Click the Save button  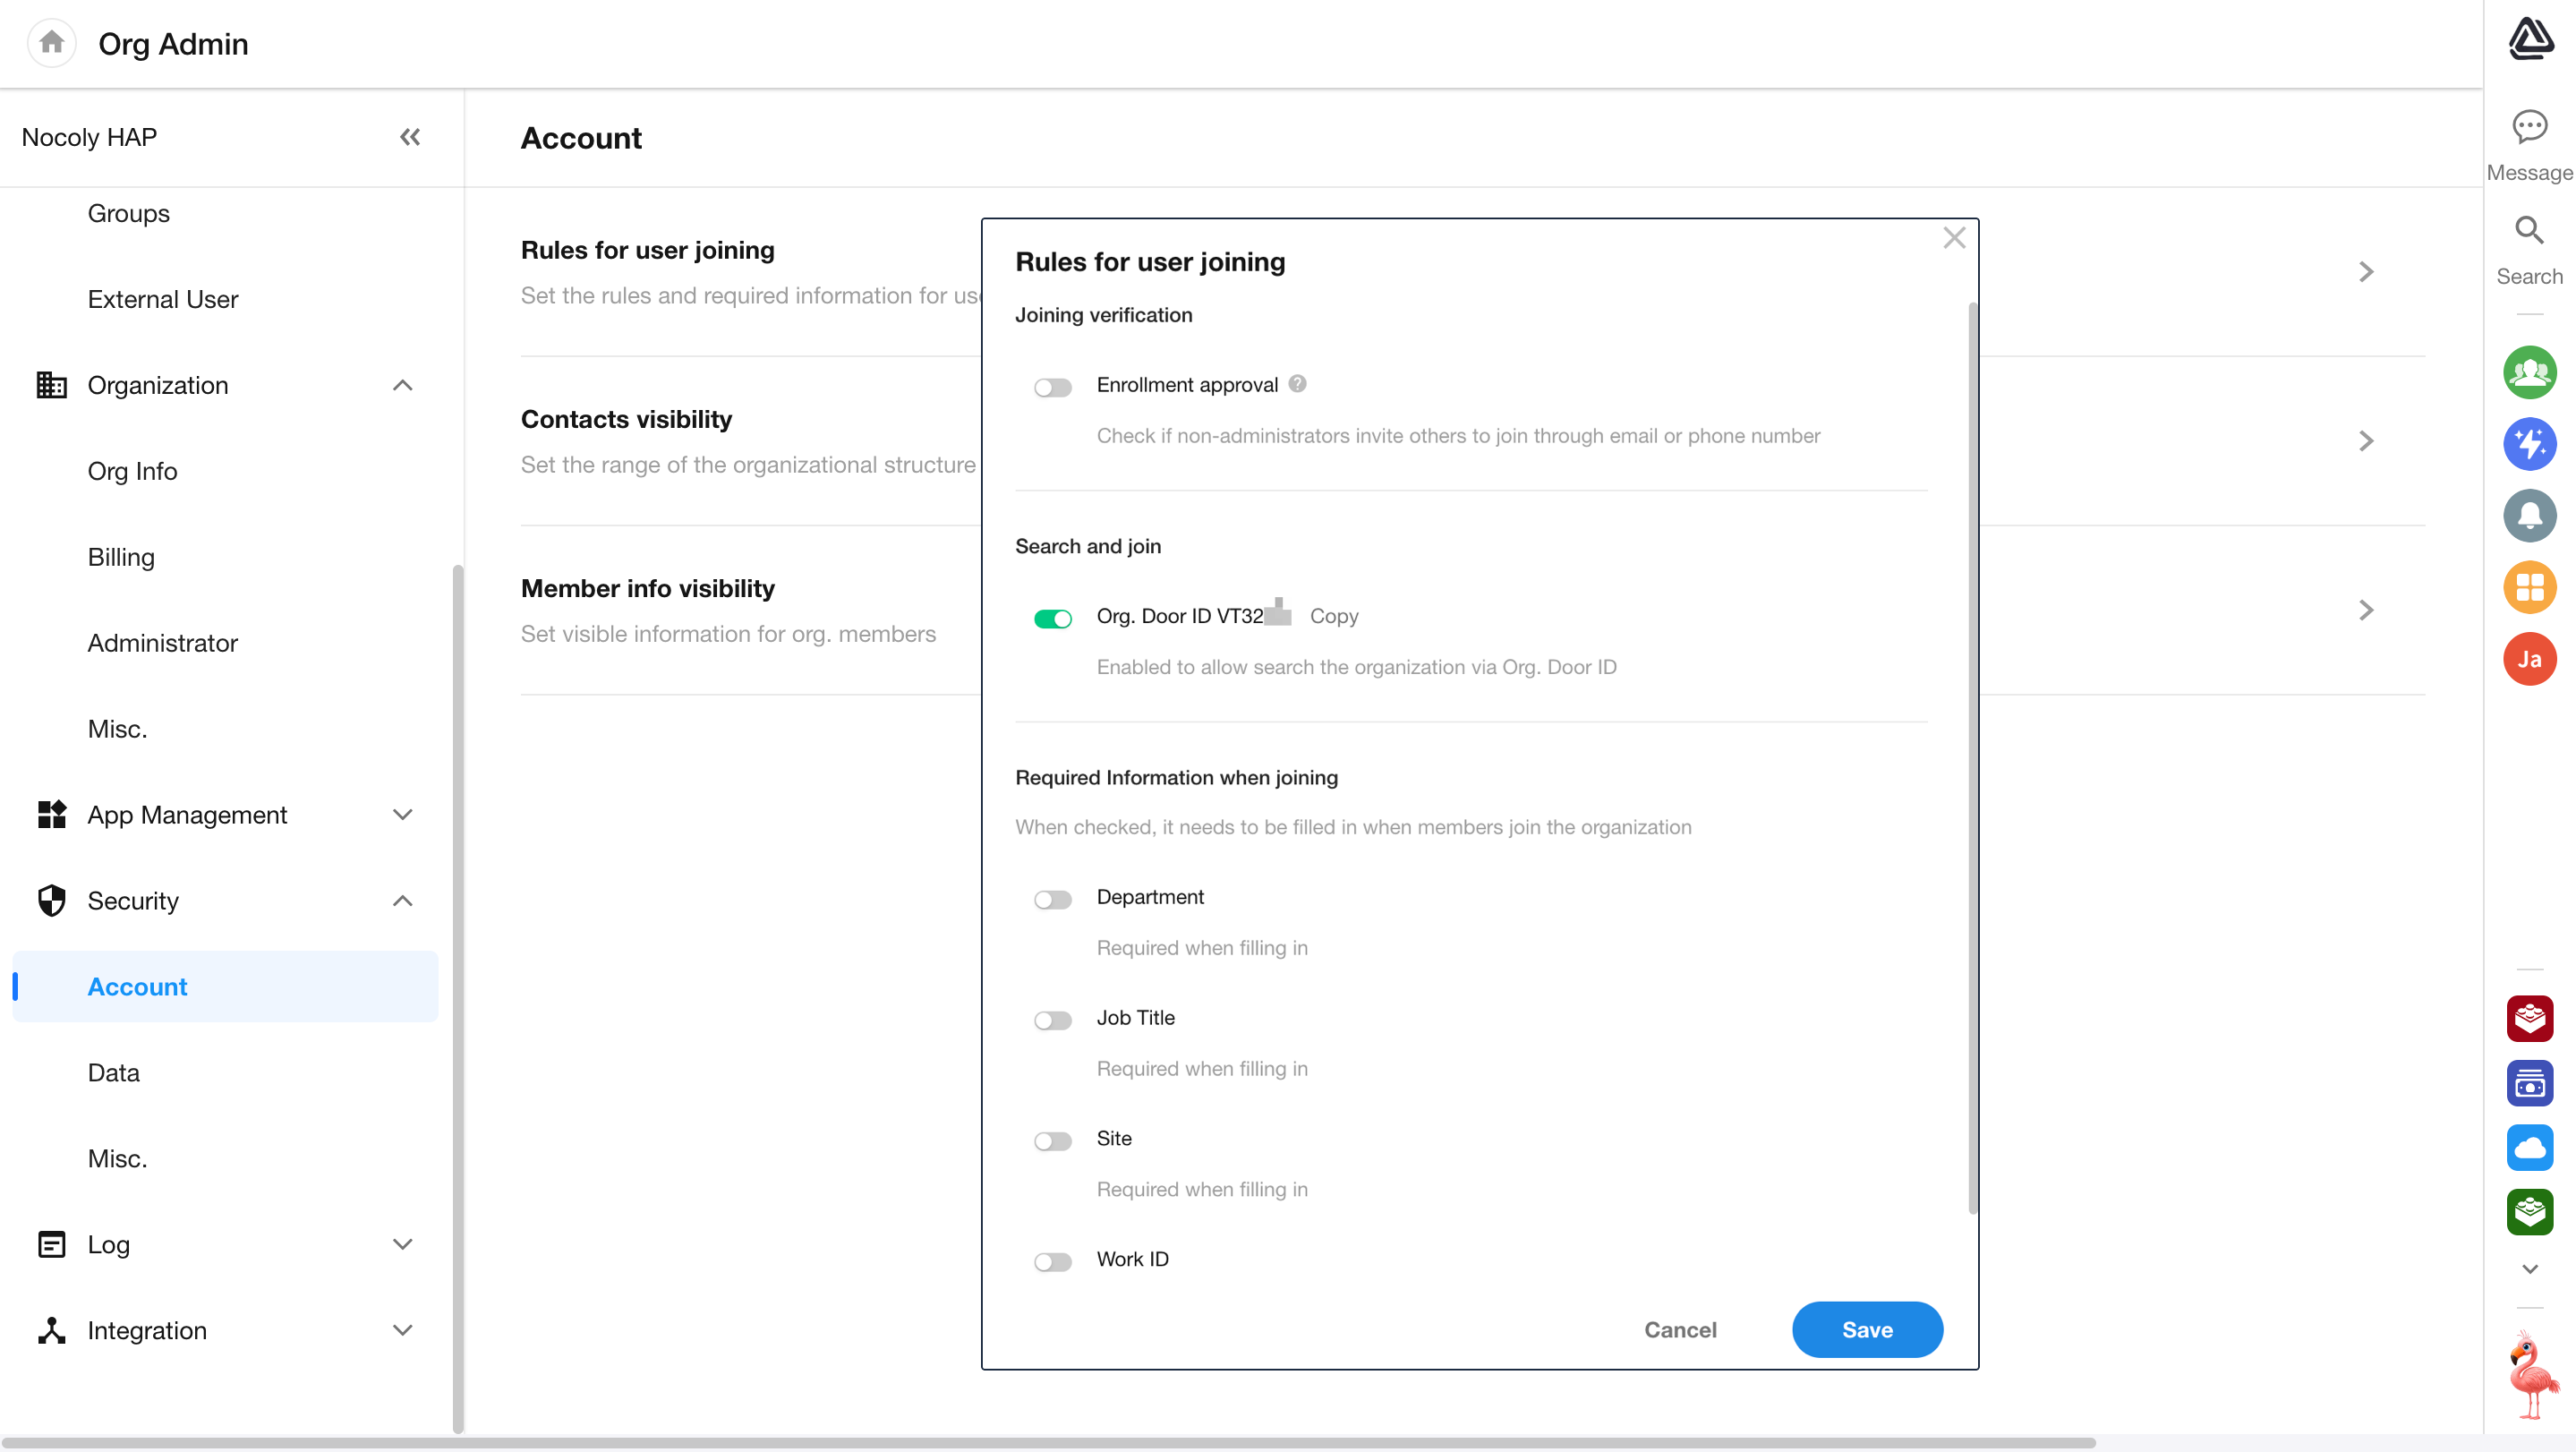pos(1866,1330)
